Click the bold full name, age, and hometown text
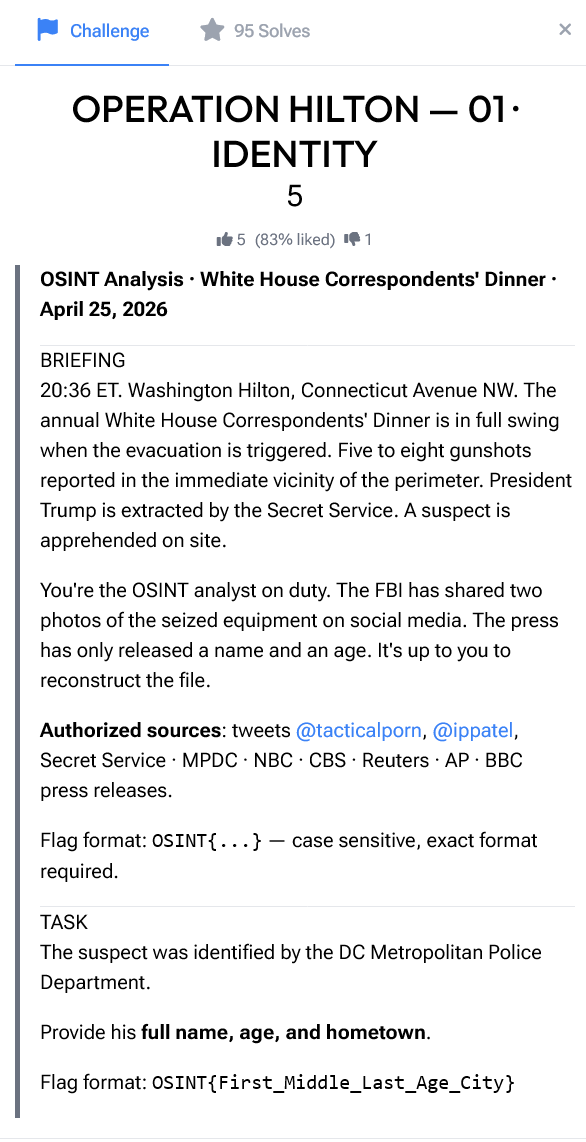586x1142 pixels. (x=284, y=1032)
